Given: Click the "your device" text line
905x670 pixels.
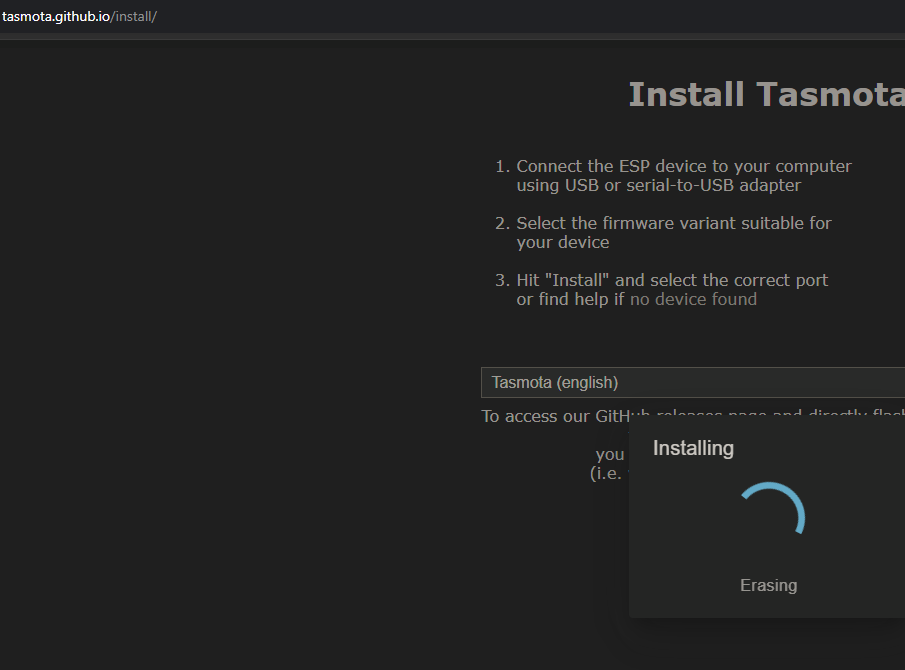Looking at the screenshot, I should point(562,242).
